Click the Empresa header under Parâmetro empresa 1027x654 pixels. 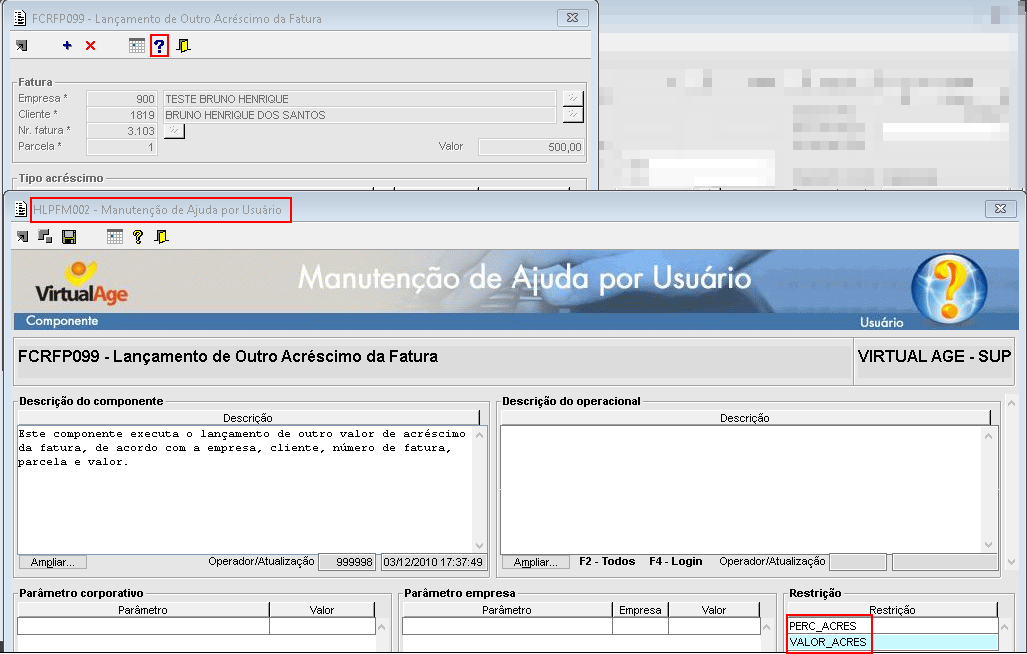point(640,609)
